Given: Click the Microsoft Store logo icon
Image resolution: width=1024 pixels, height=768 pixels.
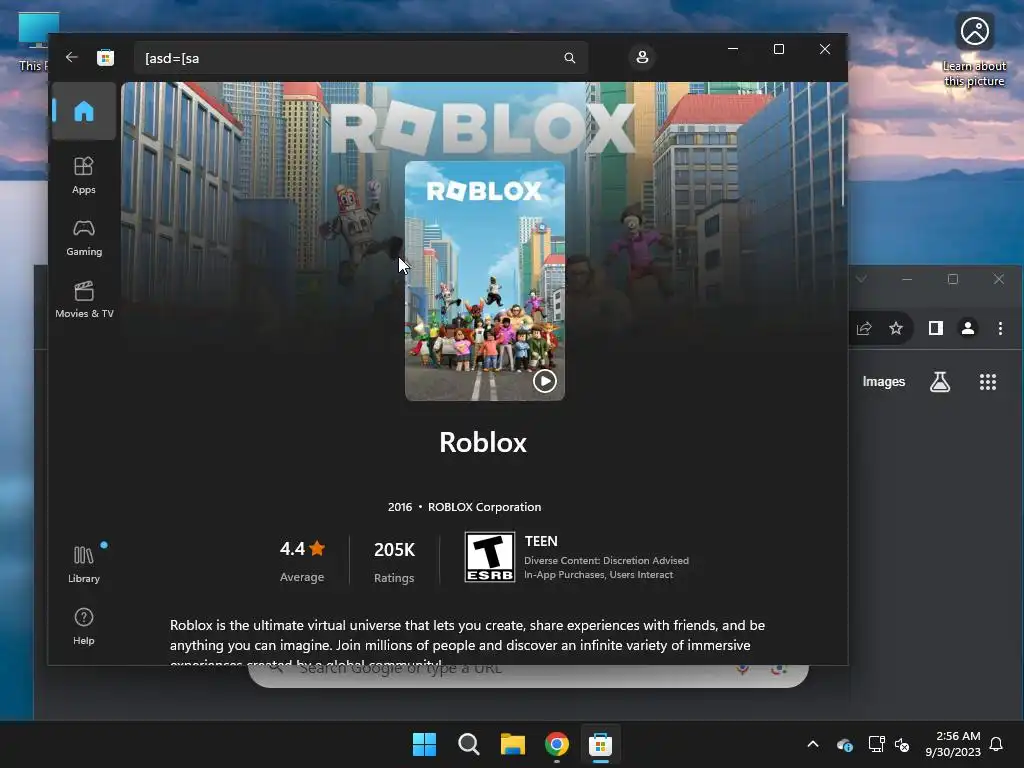Looking at the screenshot, I should pos(105,57).
